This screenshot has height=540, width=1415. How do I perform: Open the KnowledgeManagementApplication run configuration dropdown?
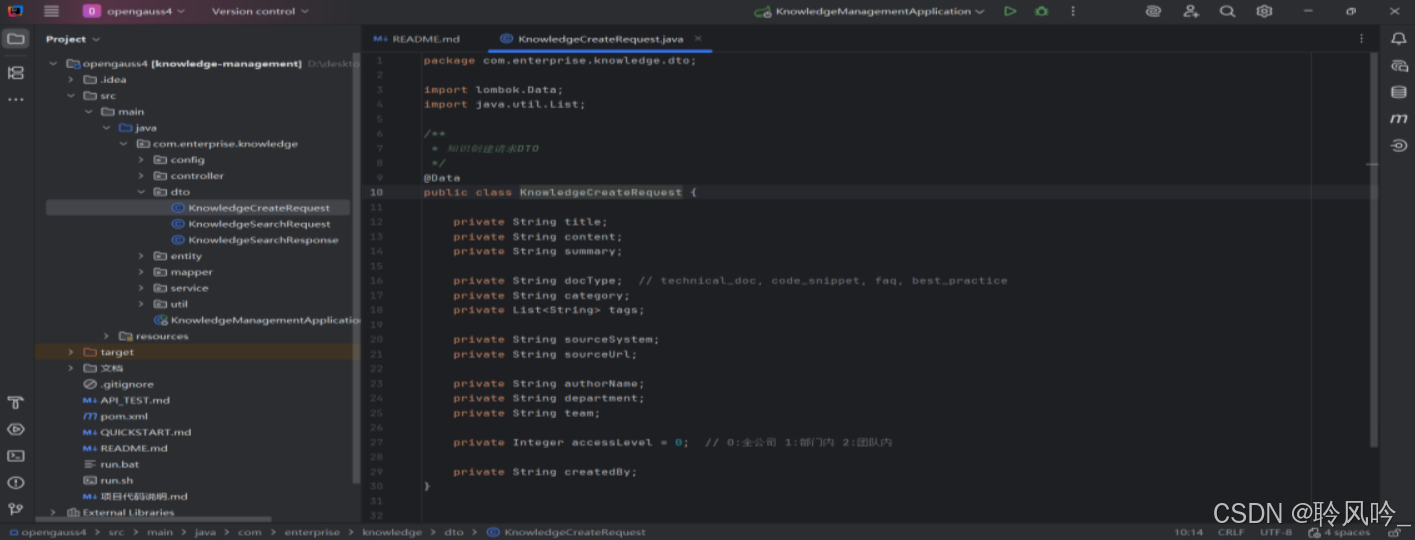(x=870, y=11)
